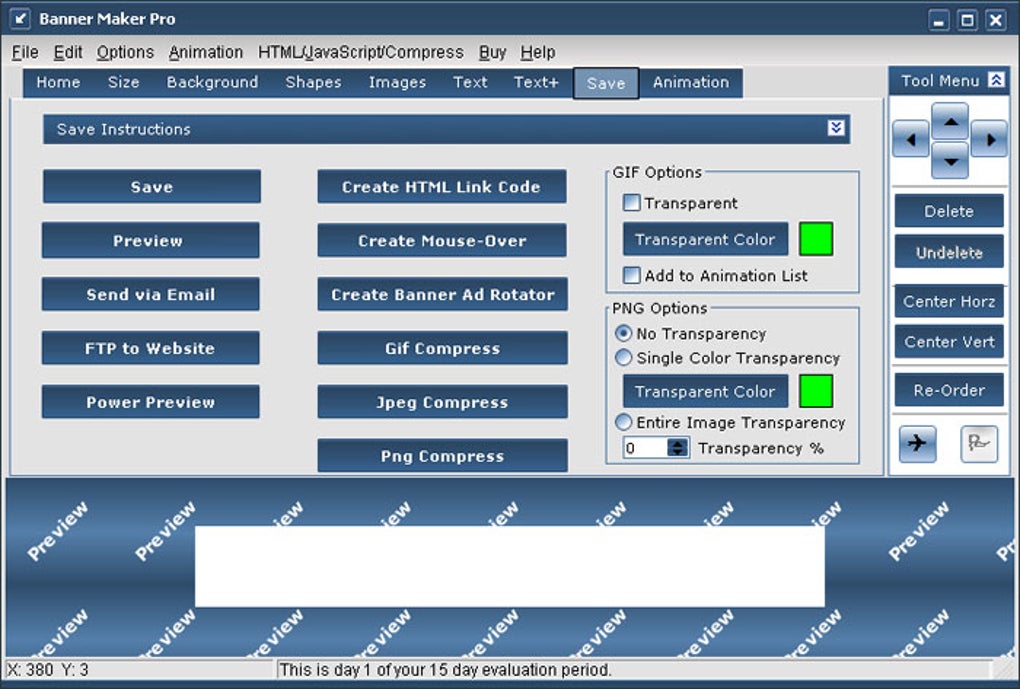Click Create Mouse-Over
This screenshot has height=689, width=1020.
tap(442, 241)
